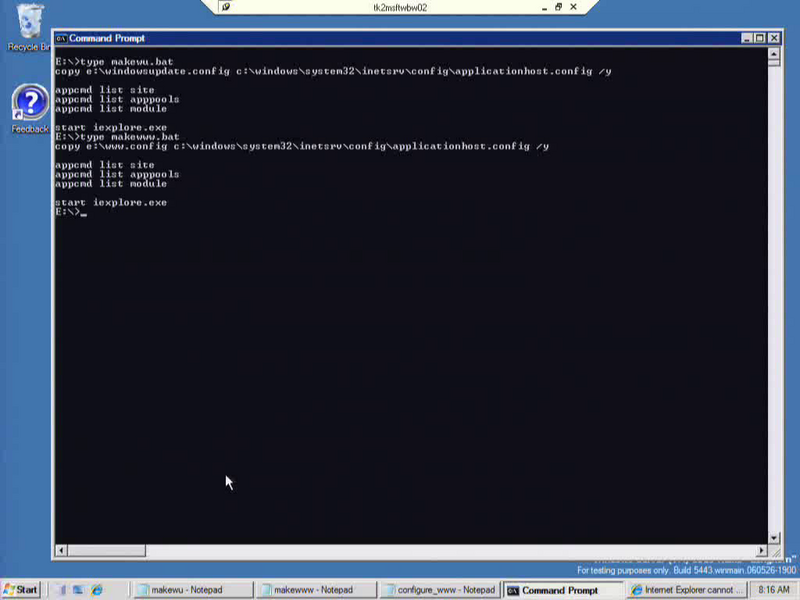Switch to makewu - Notepad taskbar button

(x=193, y=590)
